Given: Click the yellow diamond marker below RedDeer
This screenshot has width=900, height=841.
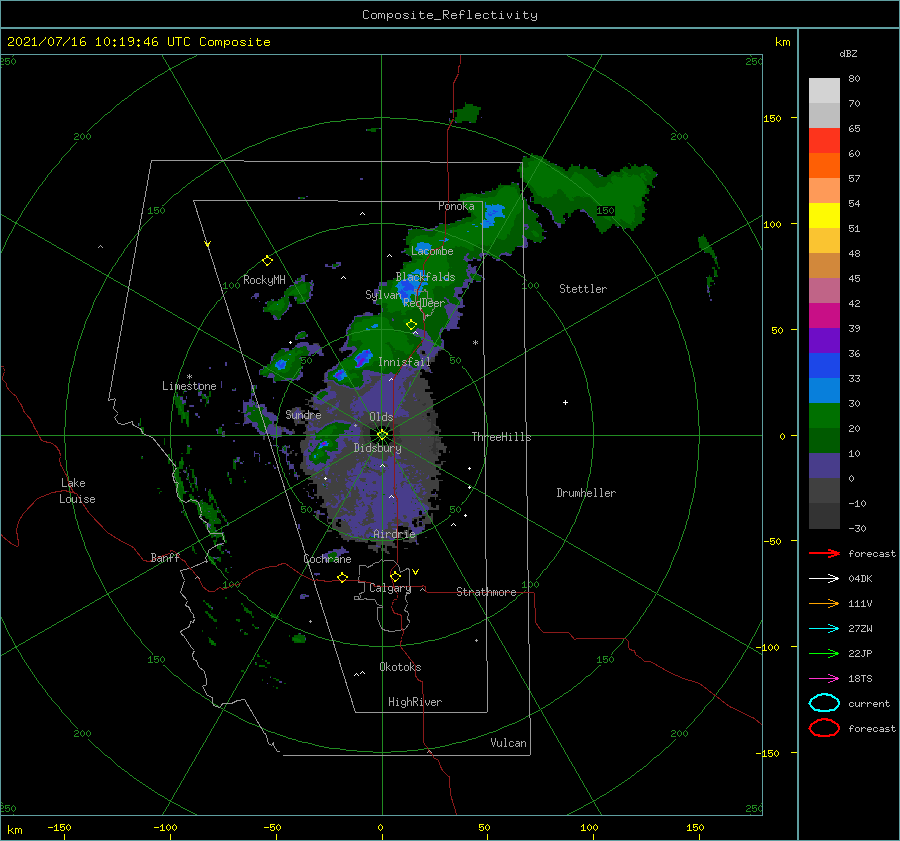Looking at the screenshot, I should coord(411,325).
